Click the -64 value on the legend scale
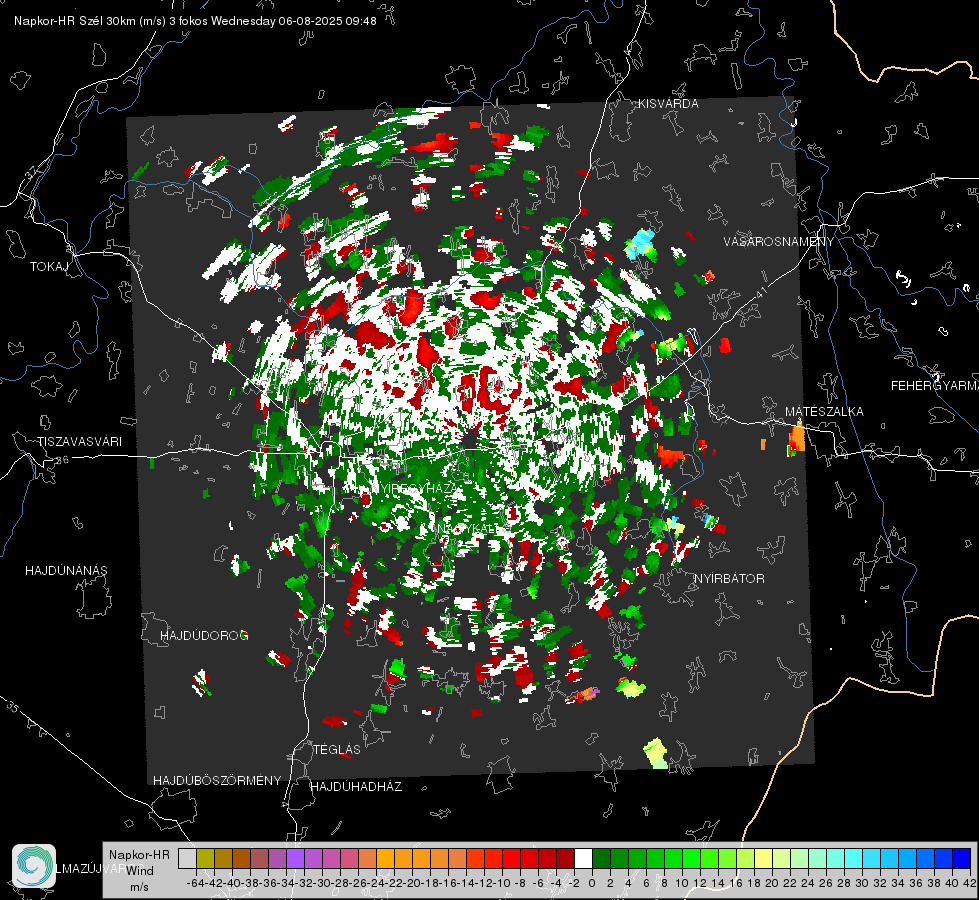979x900 pixels. [x=196, y=883]
